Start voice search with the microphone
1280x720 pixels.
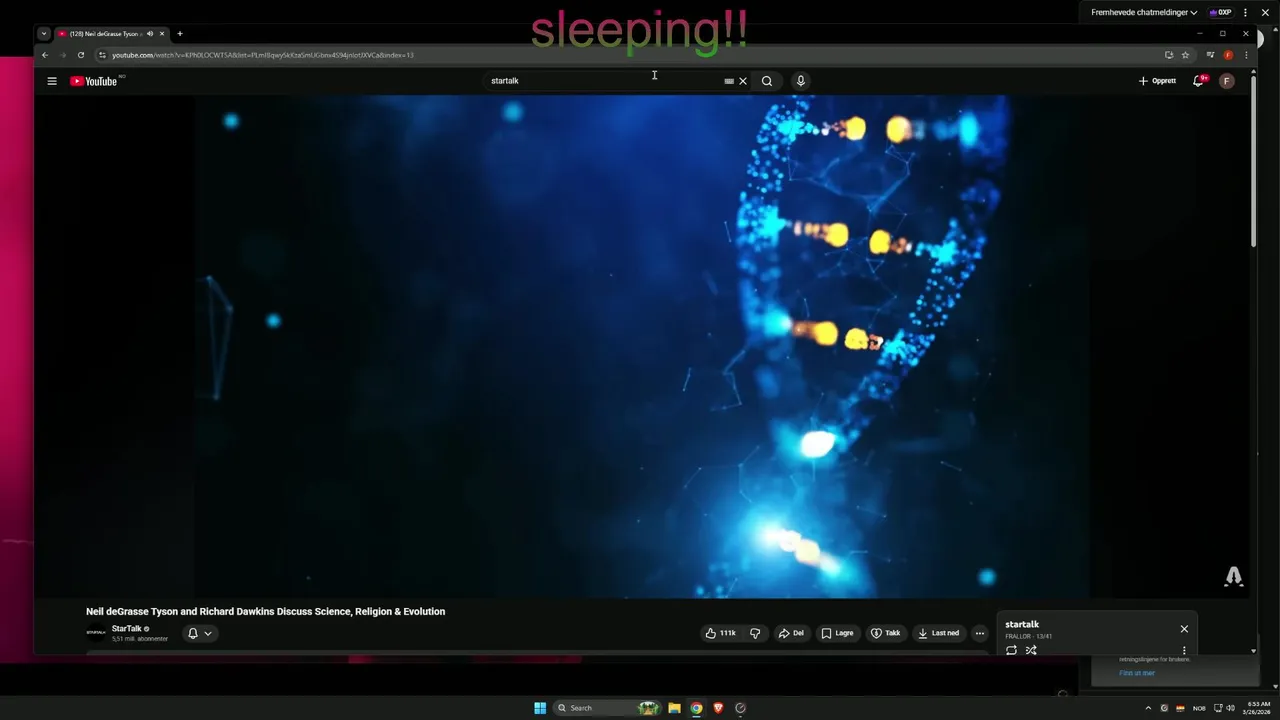pos(800,81)
